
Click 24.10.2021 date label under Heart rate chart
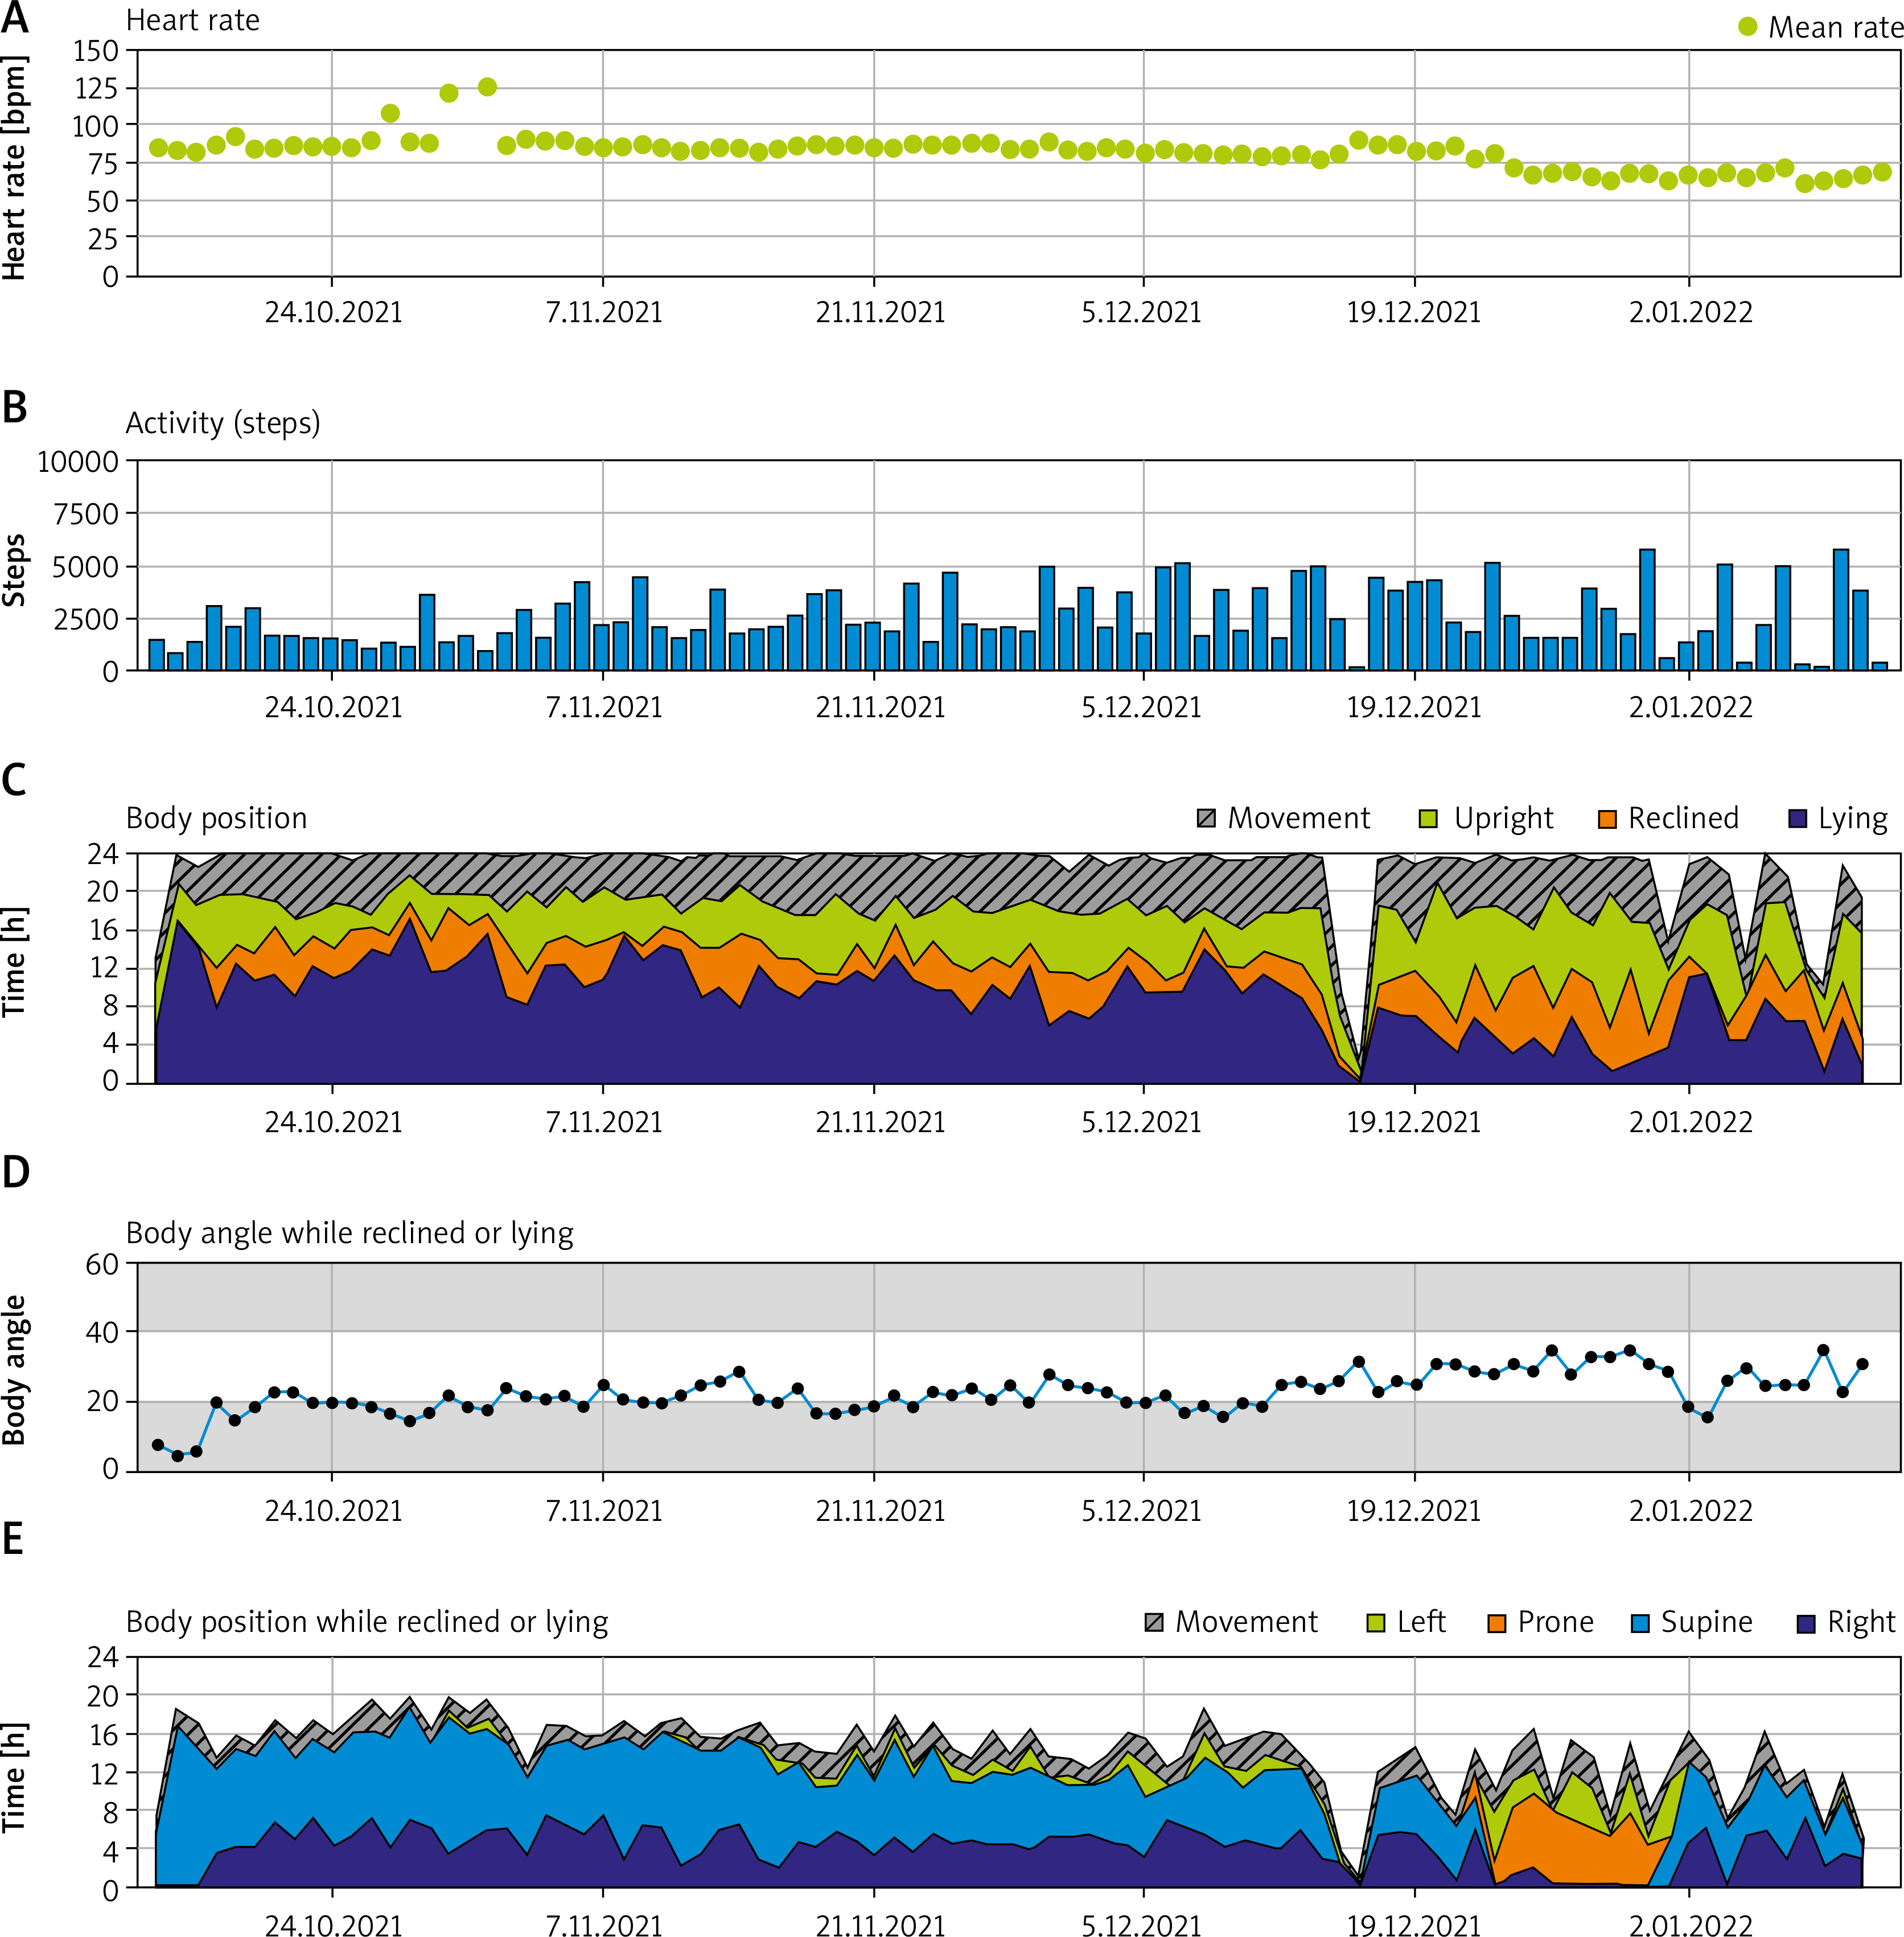pos(333,312)
